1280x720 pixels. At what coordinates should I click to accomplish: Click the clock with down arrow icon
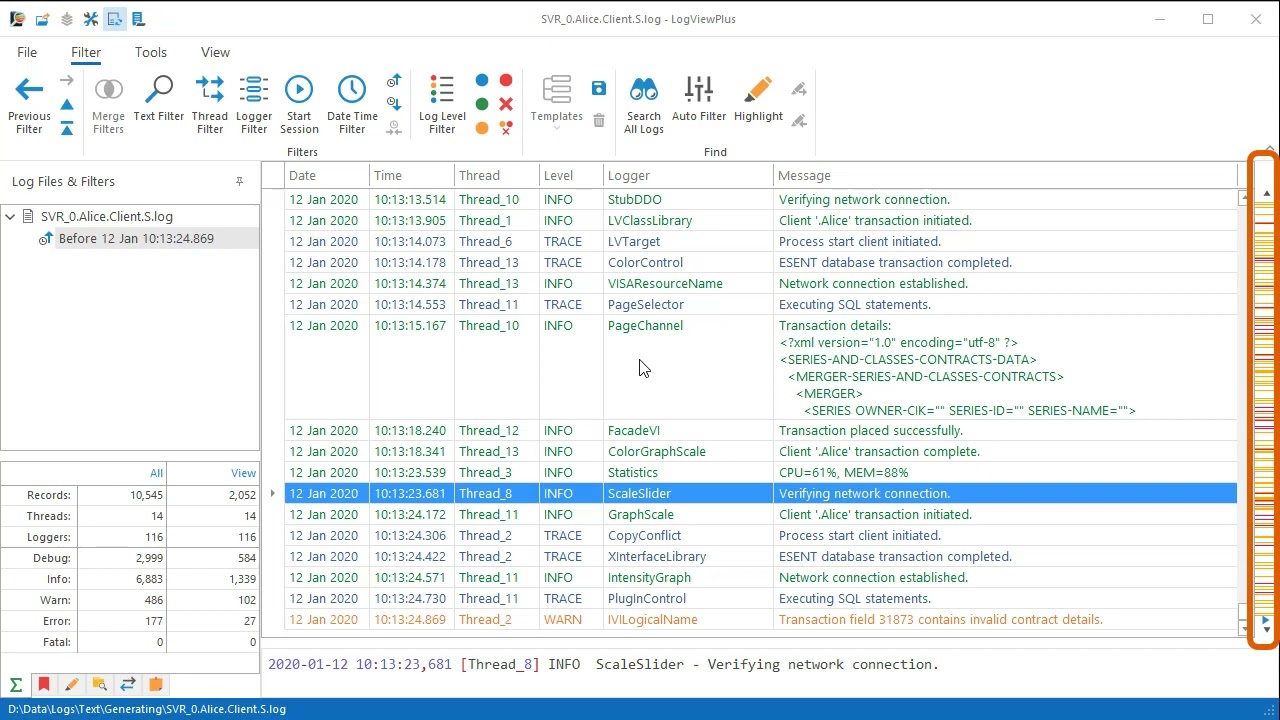pos(394,104)
